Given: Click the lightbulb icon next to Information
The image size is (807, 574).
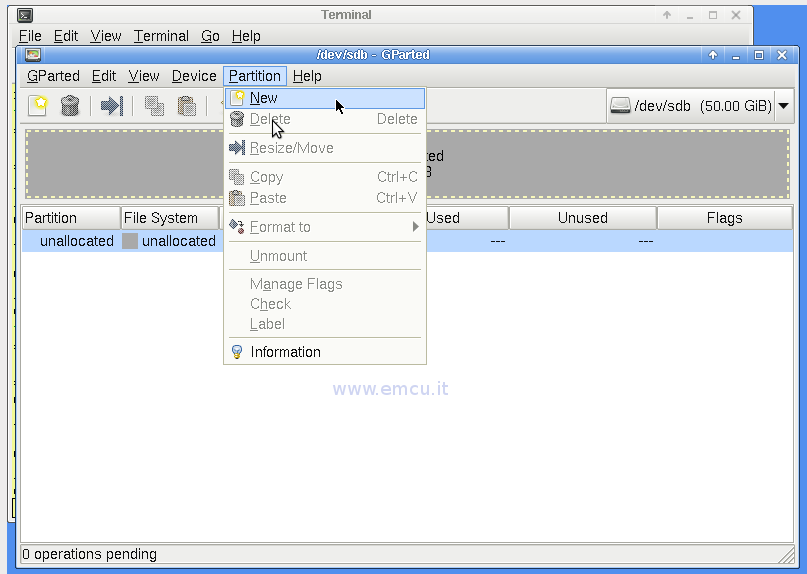Looking at the screenshot, I should click(237, 352).
